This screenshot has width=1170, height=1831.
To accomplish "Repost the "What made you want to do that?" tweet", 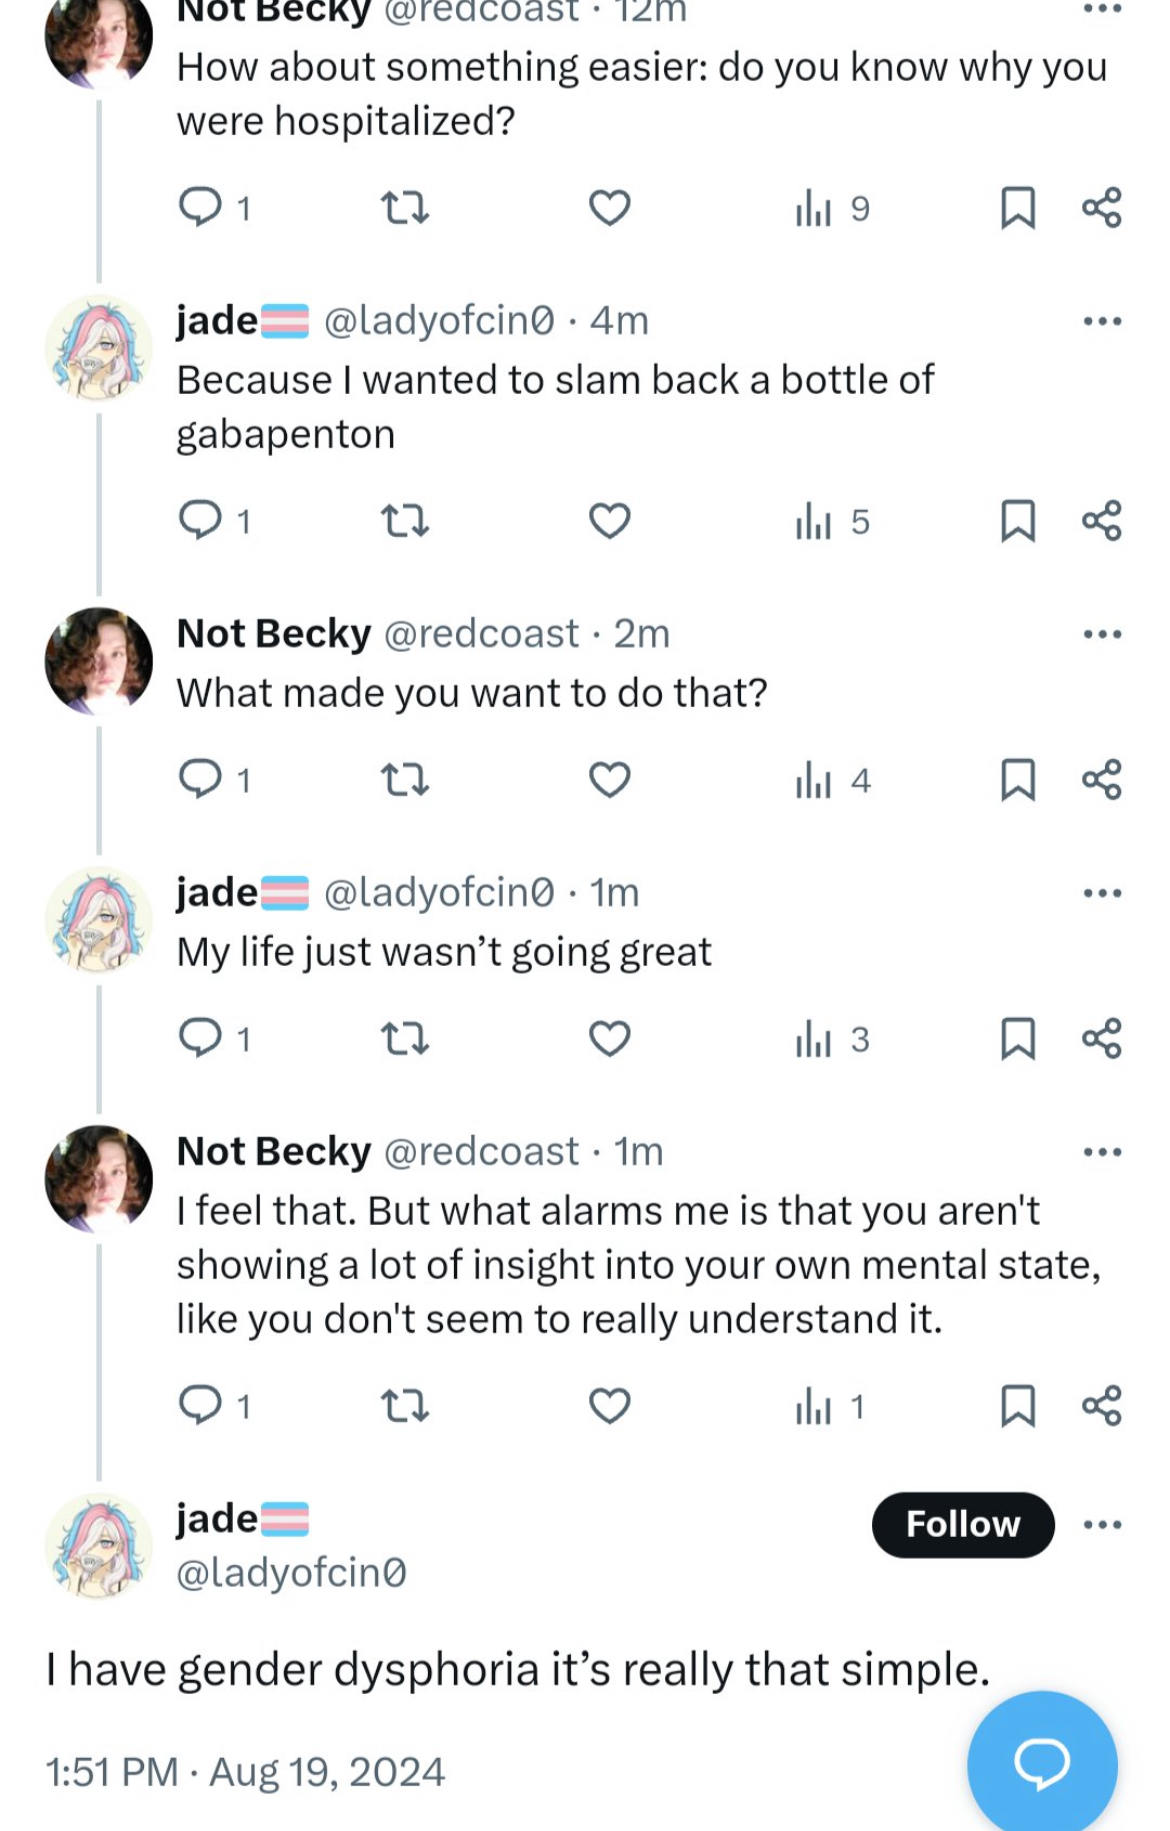I will coord(405,780).
